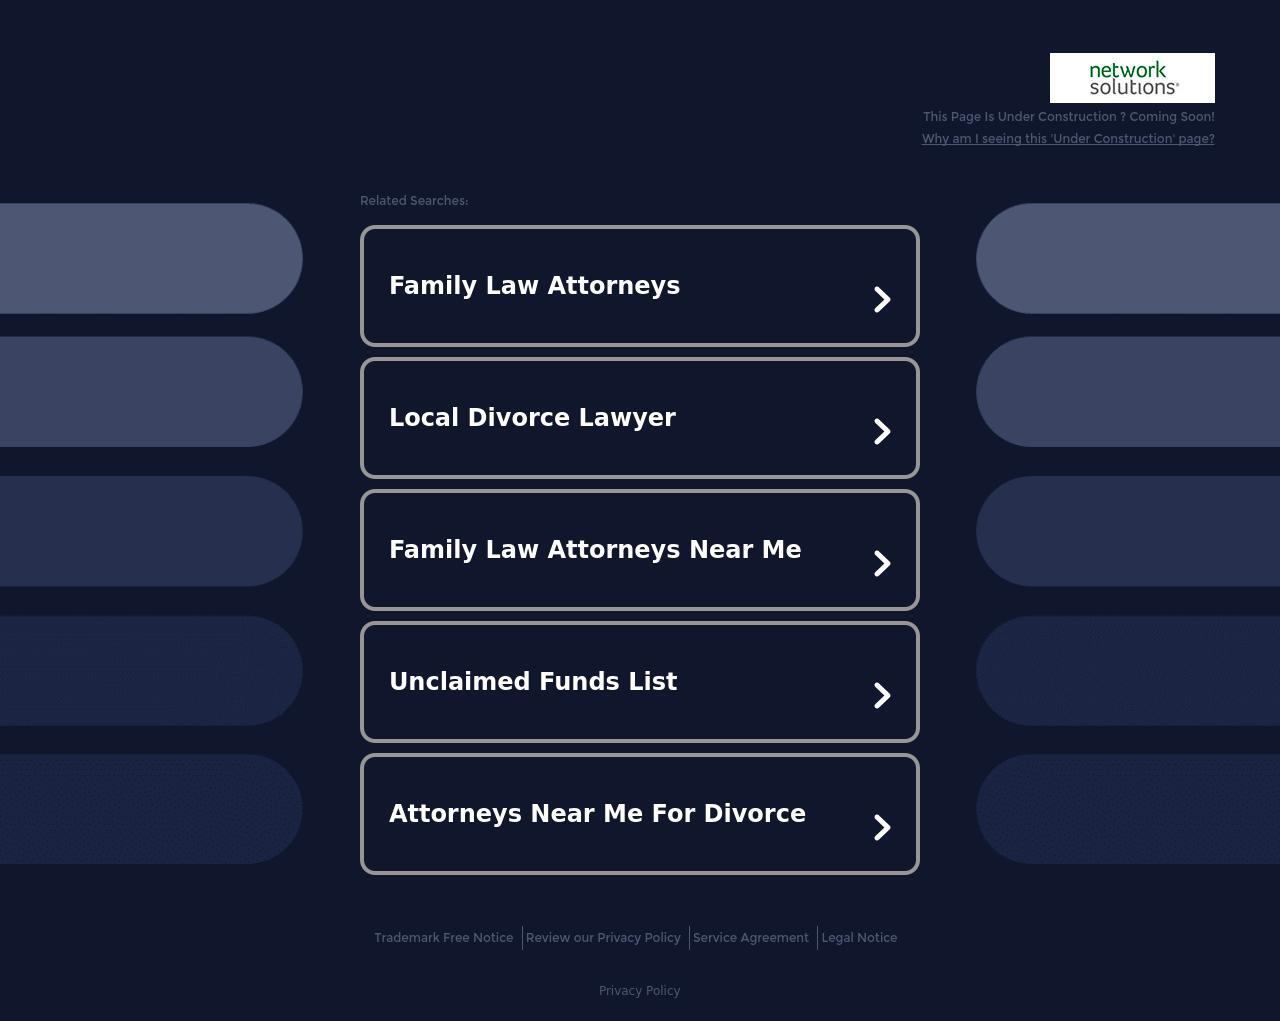This screenshot has height=1021, width=1280.
Task: Click the chevron arrow beside Family Law Attorneys
Action: coord(882,299)
